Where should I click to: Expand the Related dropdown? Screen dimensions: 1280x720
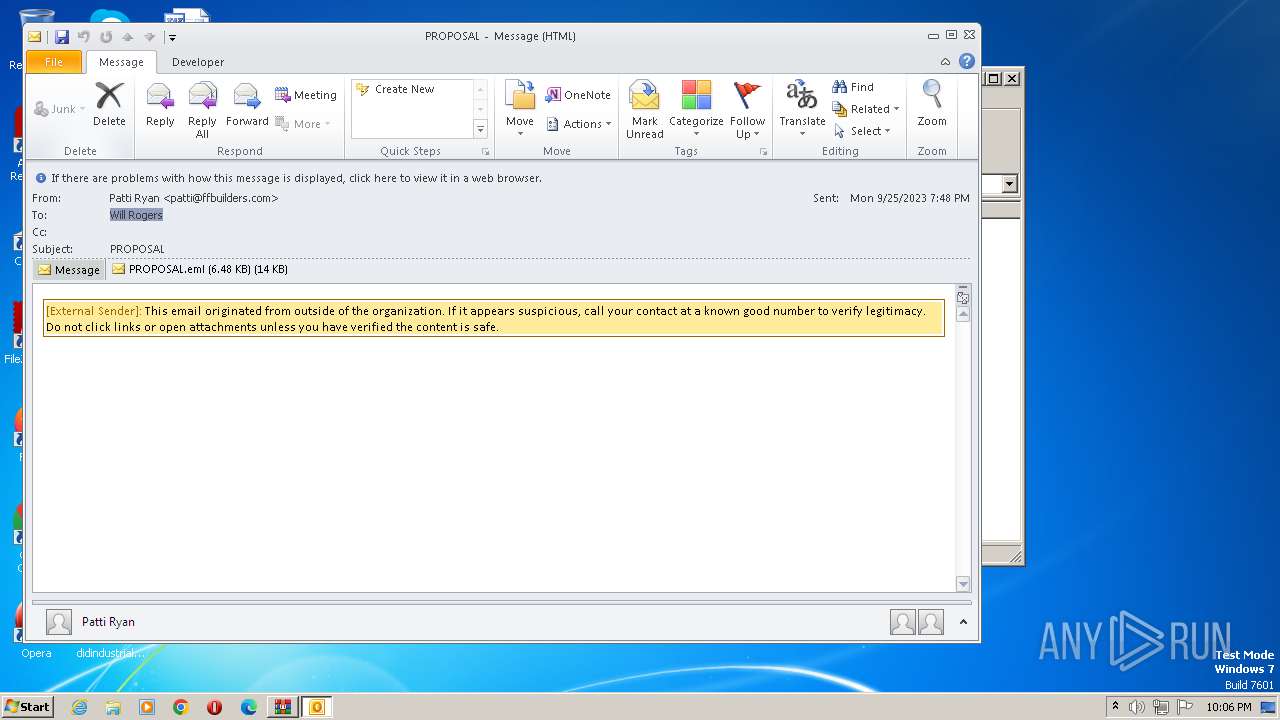(866, 109)
